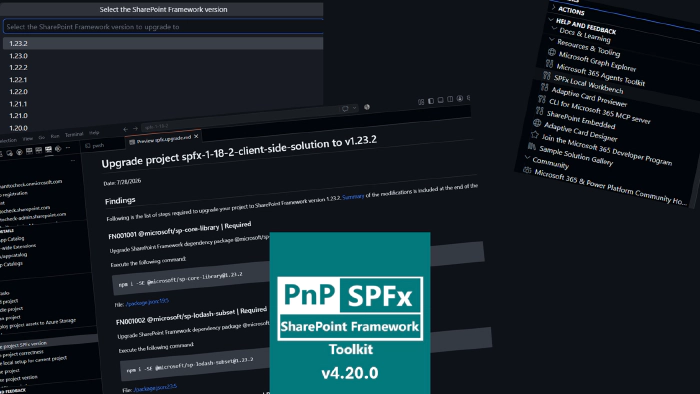
Task: Open Adaptive Card Designer entry
Action: 580,132
